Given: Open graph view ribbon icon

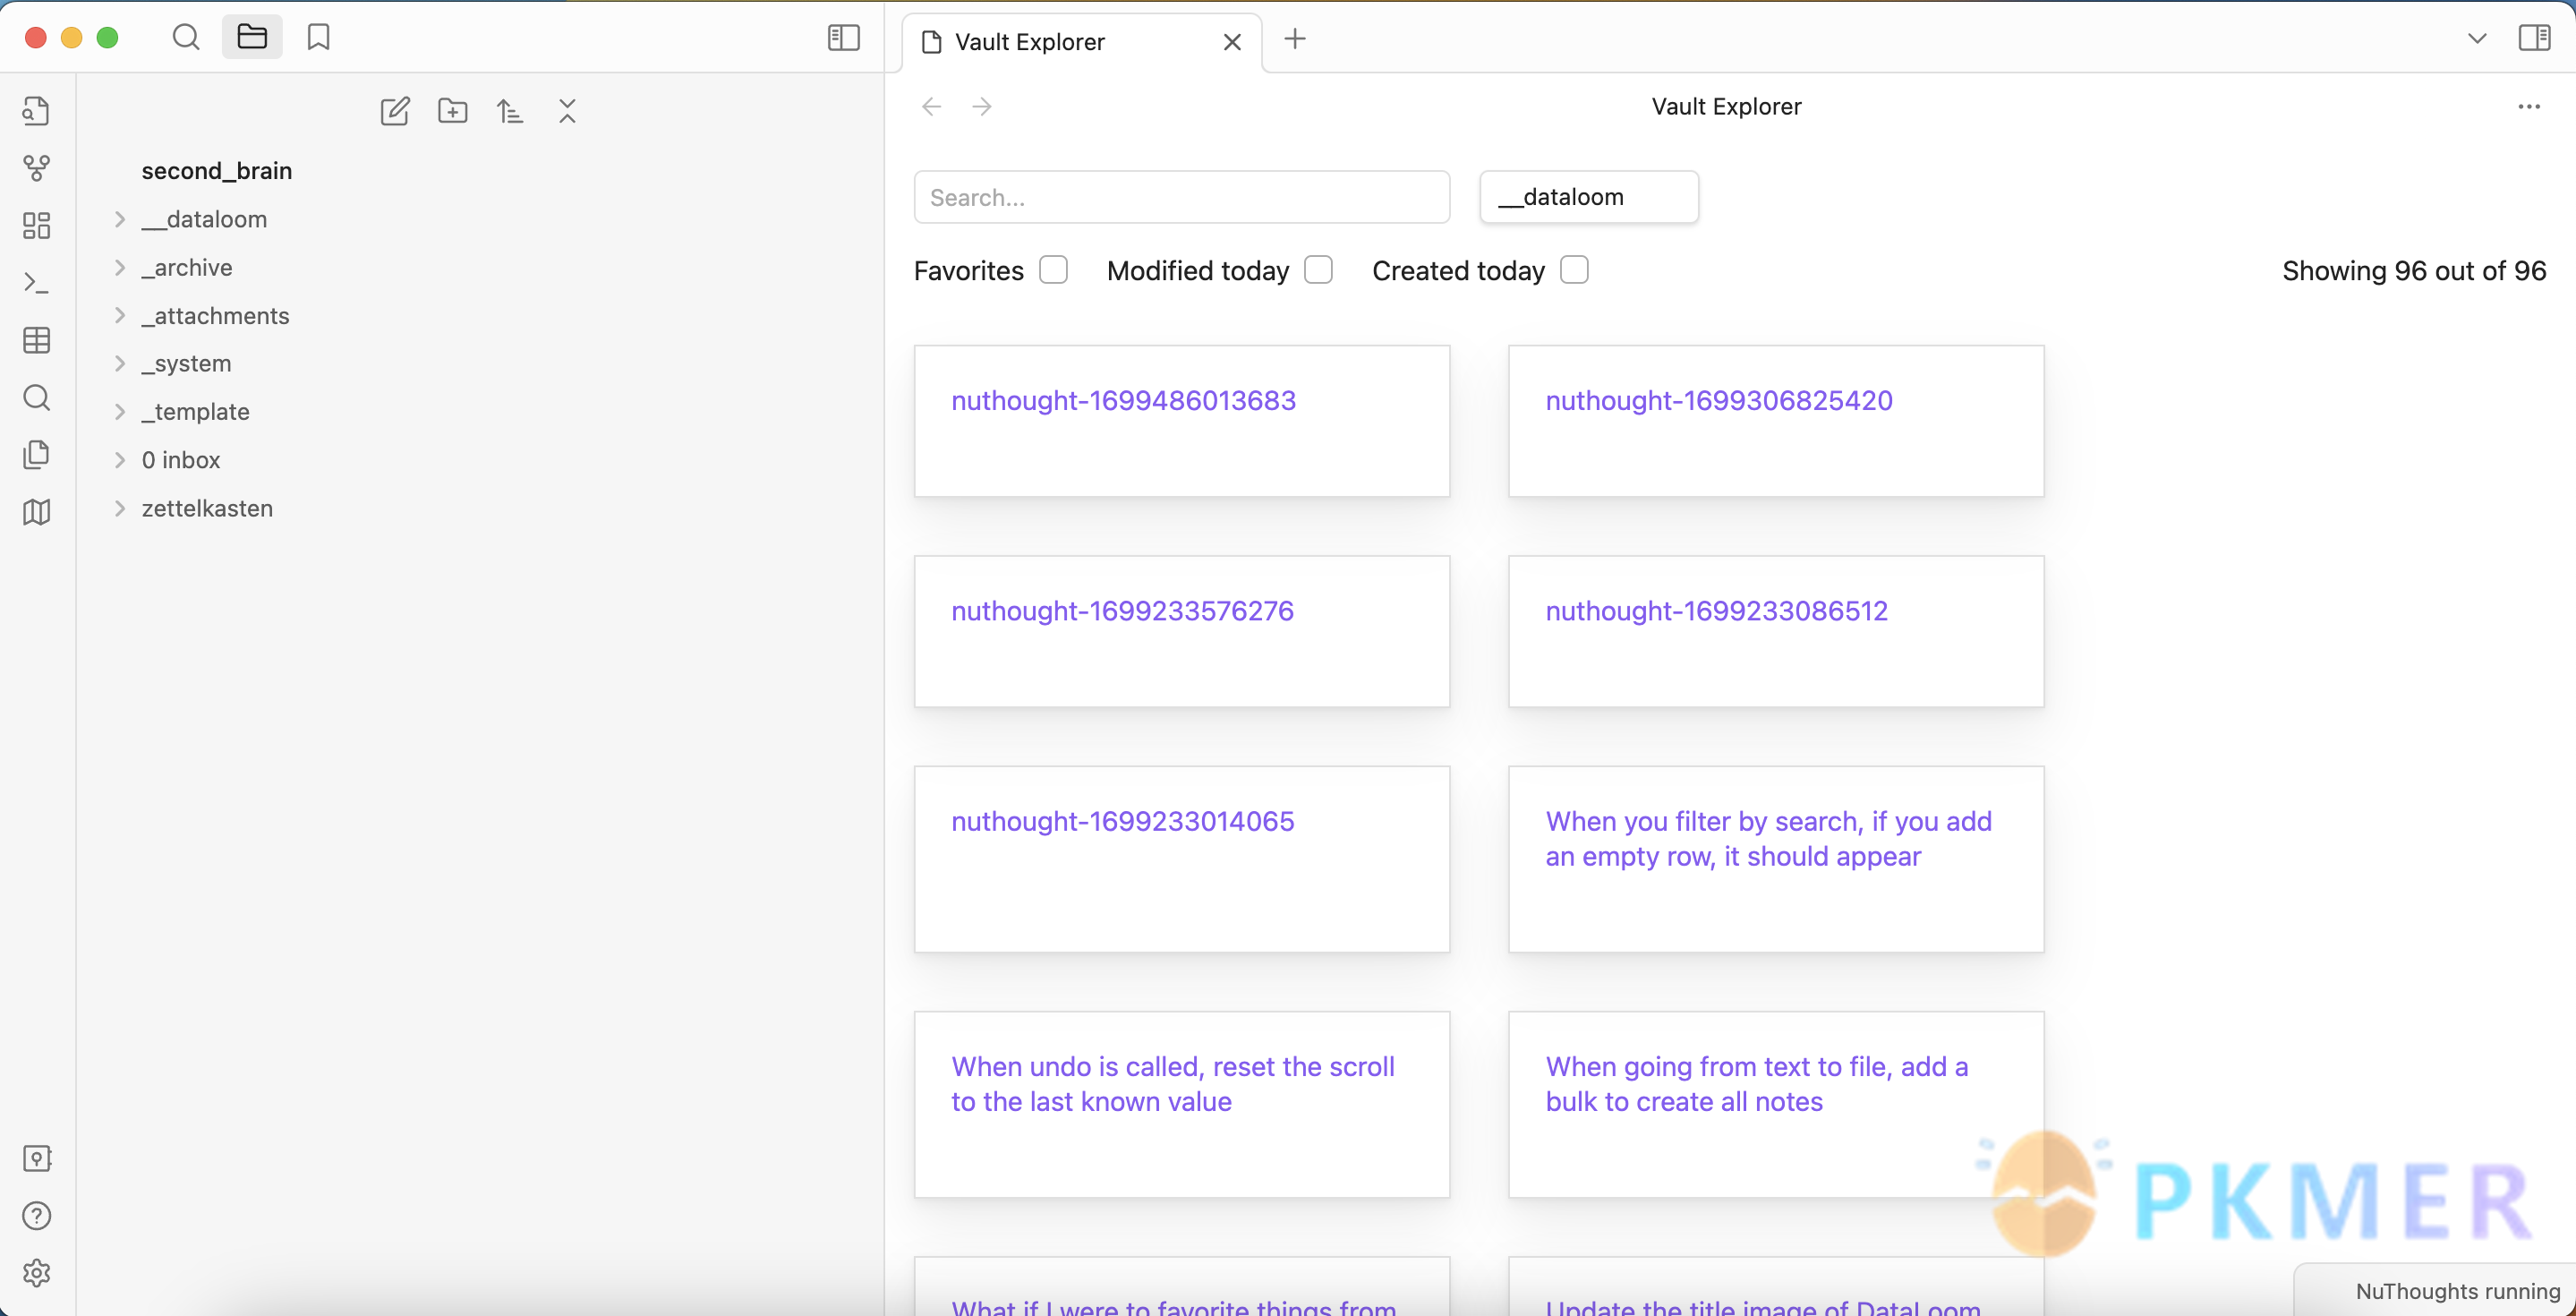Looking at the screenshot, I should click(37, 168).
